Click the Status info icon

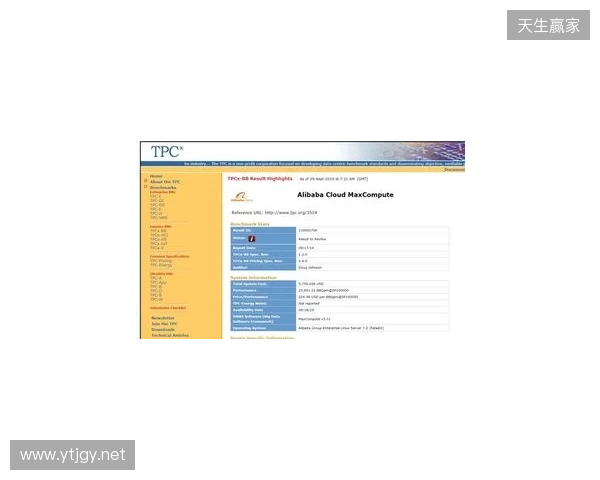click(251, 239)
